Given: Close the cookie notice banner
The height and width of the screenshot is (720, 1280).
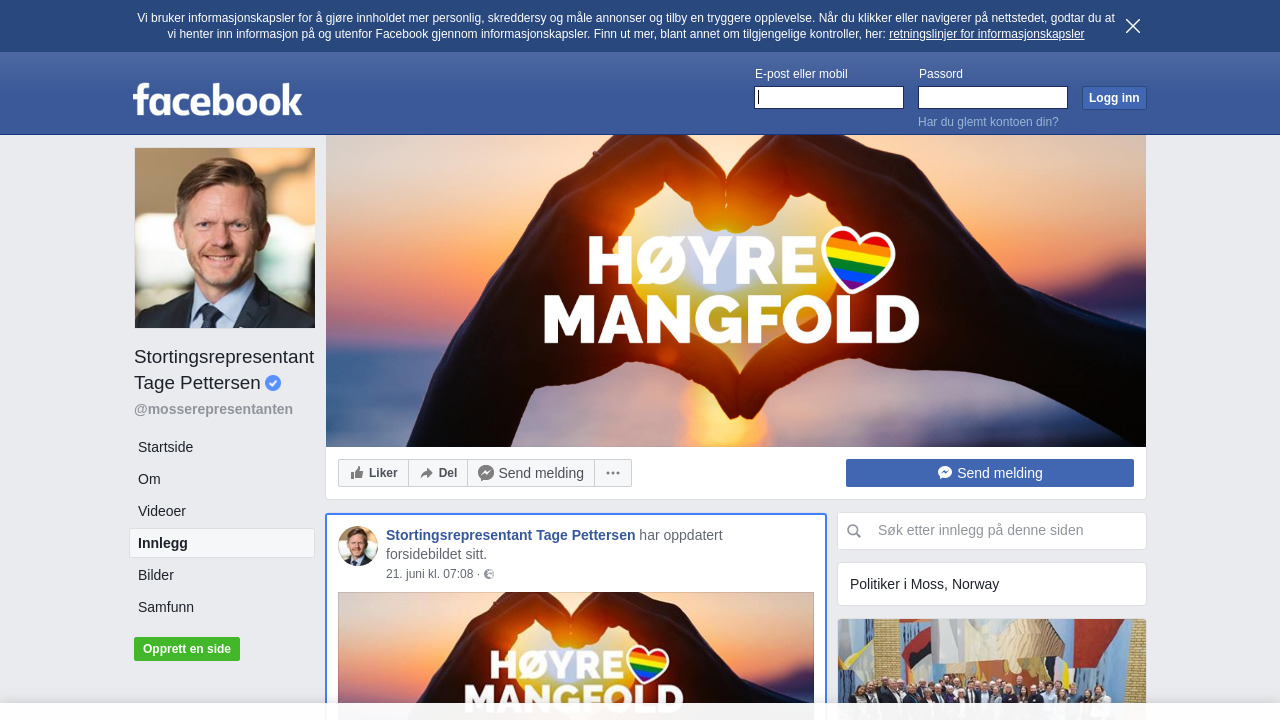Looking at the screenshot, I should pos(1132,26).
